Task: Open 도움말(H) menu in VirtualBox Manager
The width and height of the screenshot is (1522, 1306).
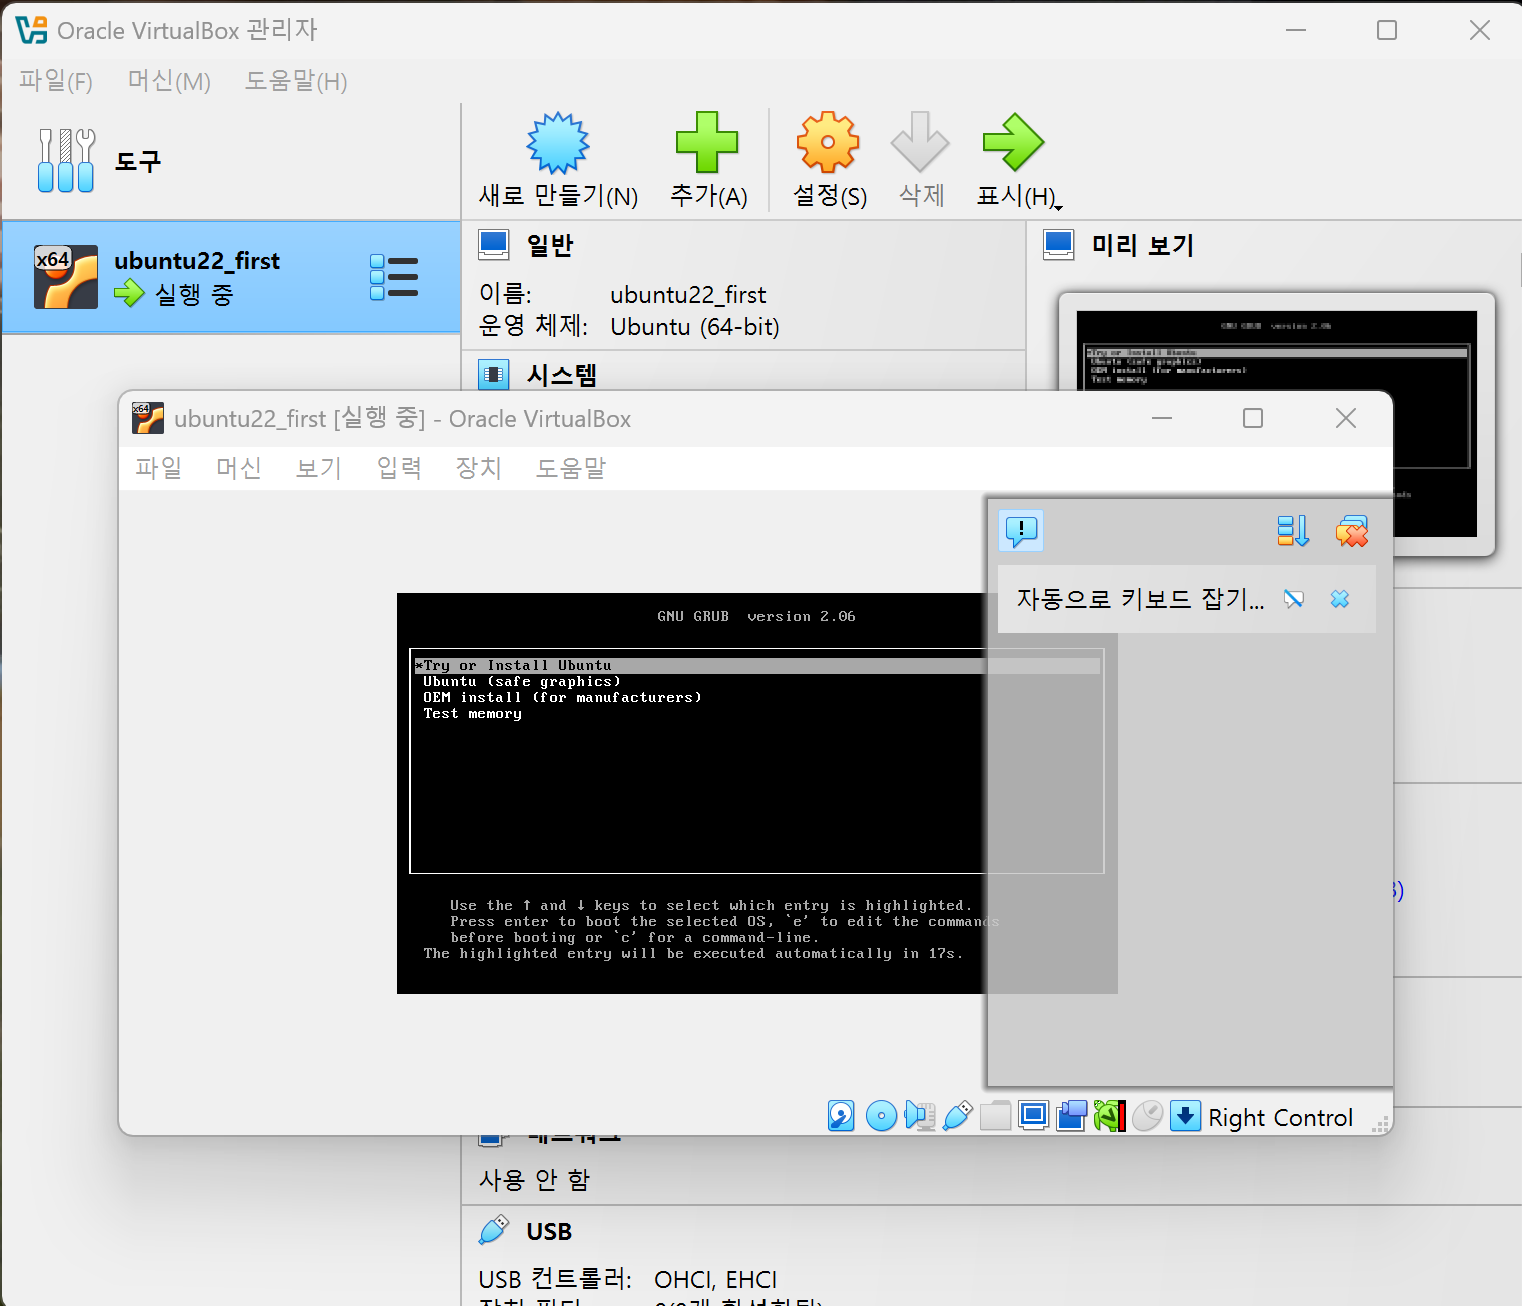Action: [296, 81]
